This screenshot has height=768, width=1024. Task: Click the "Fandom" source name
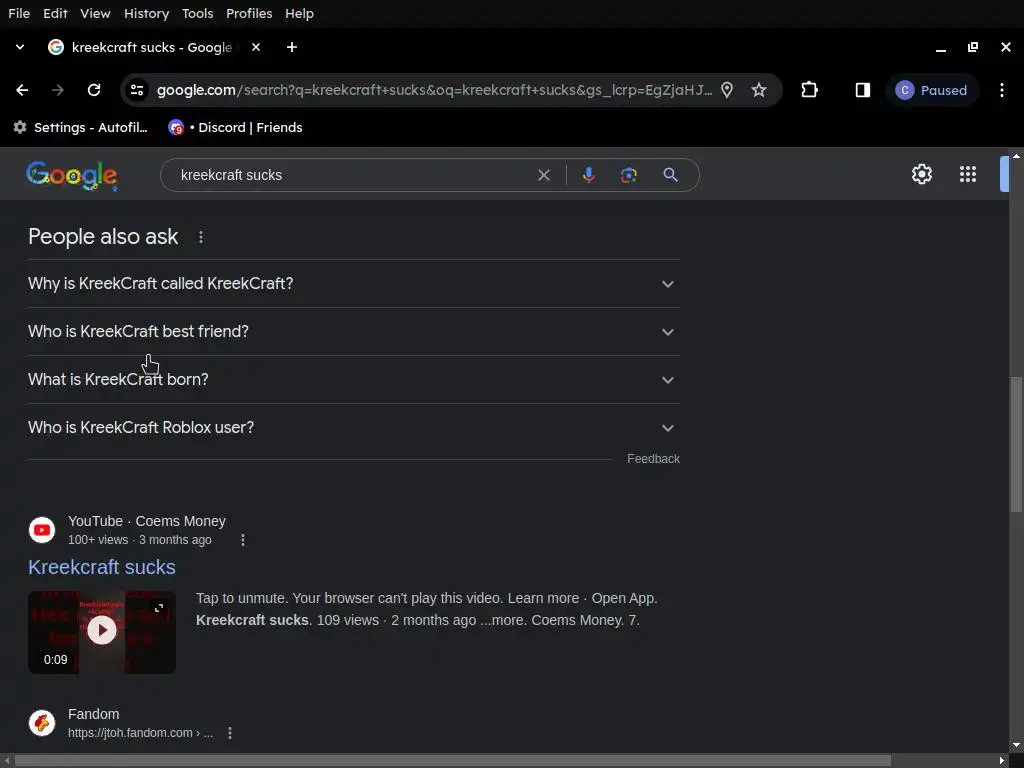pos(93,714)
